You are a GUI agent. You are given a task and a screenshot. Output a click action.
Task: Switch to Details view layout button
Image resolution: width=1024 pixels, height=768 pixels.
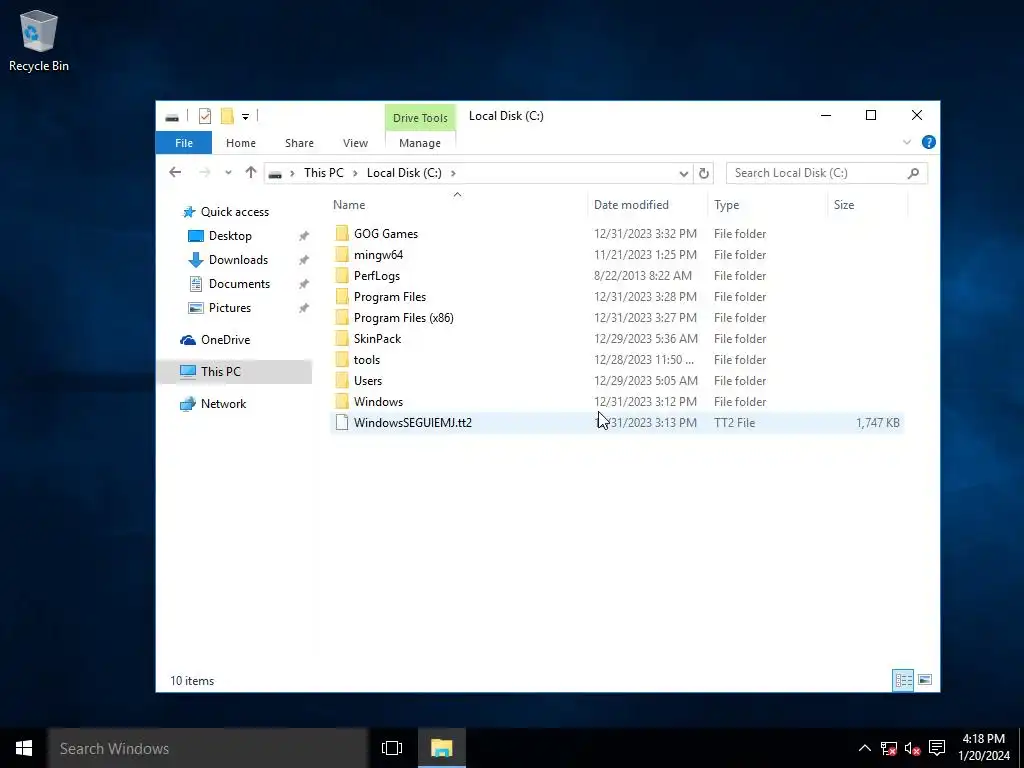pos(903,680)
